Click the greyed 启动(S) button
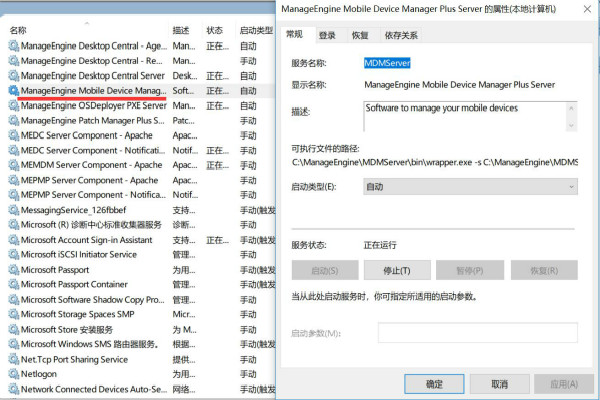The width and height of the screenshot is (600, 400). coord(325,271)
